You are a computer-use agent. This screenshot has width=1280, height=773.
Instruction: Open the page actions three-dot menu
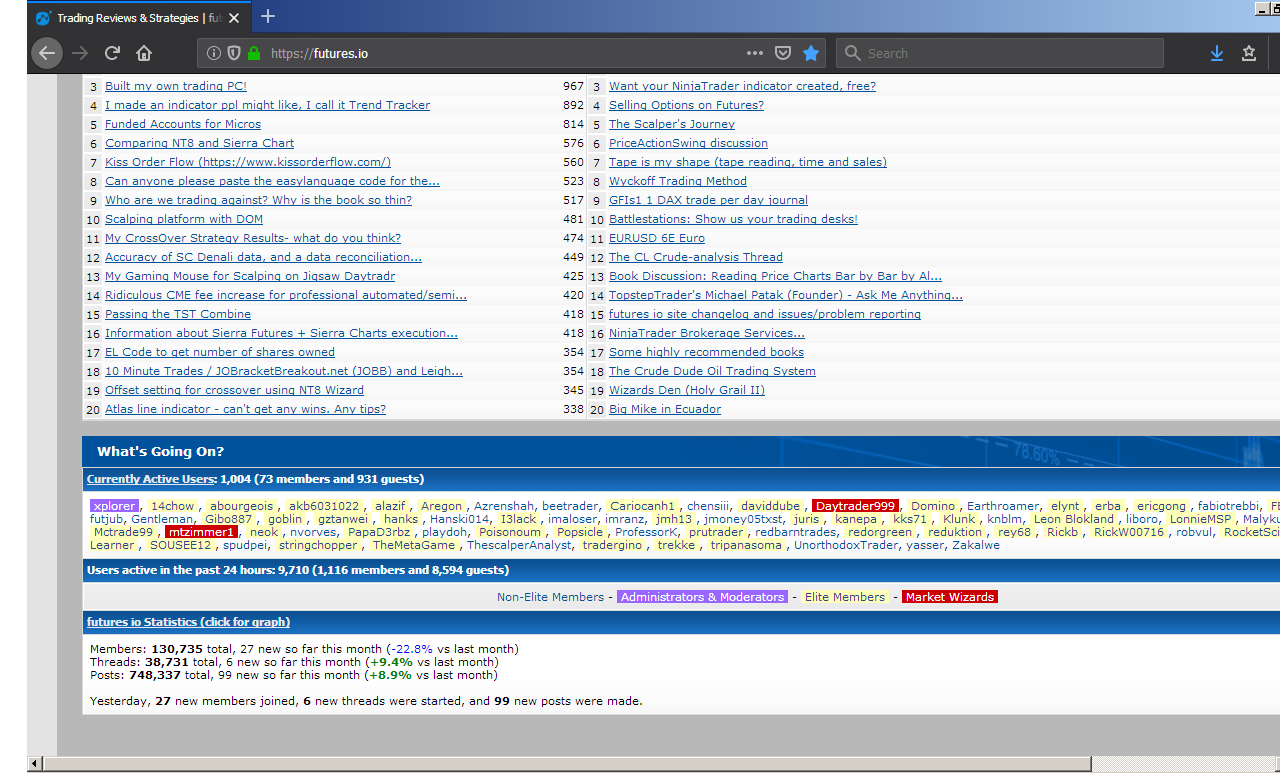click(755, 53)
